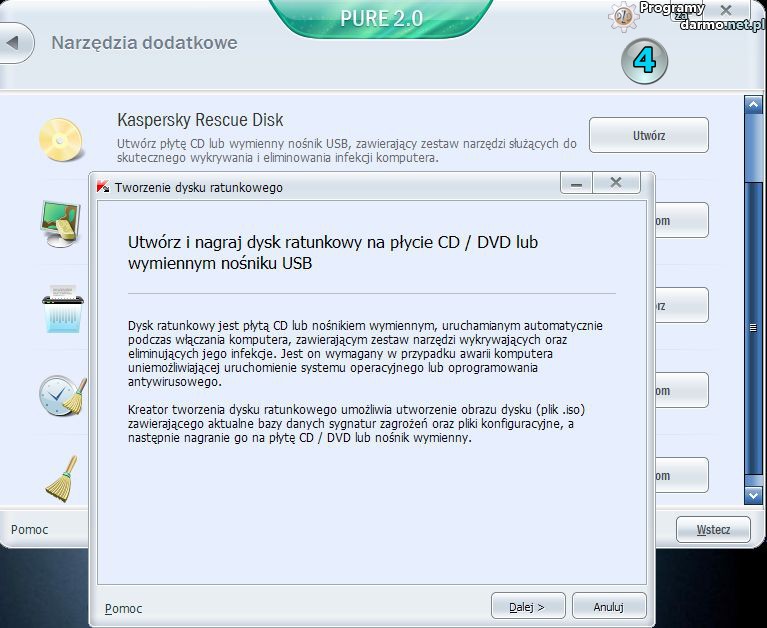This screenshot has width=767, height=628.
Task: Click the clock-broom row button behind dialog
Action: [681, 390]
